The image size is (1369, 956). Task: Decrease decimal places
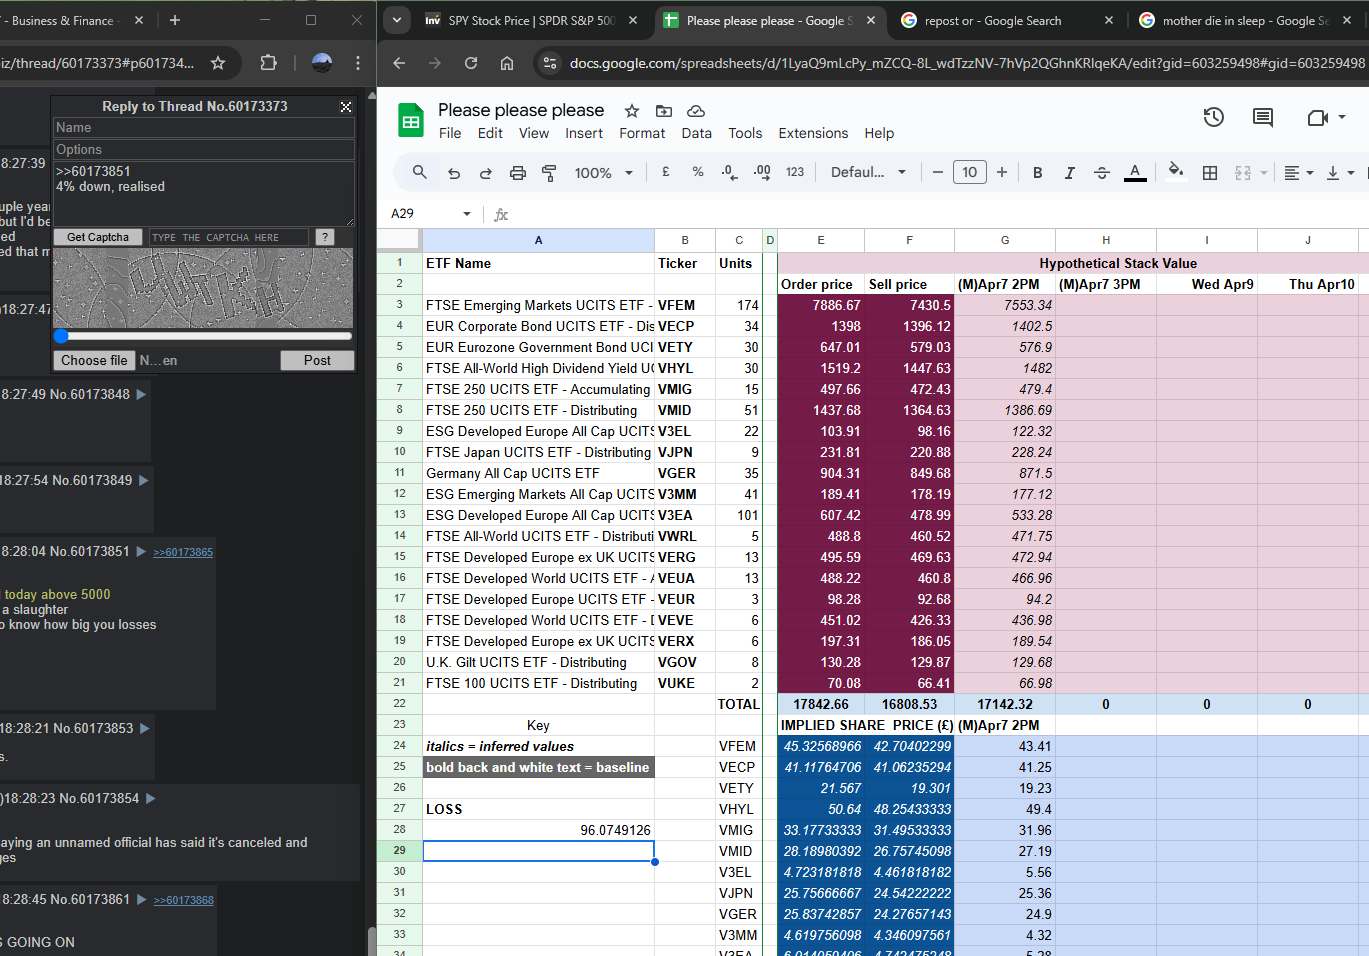tap(730, 172)
